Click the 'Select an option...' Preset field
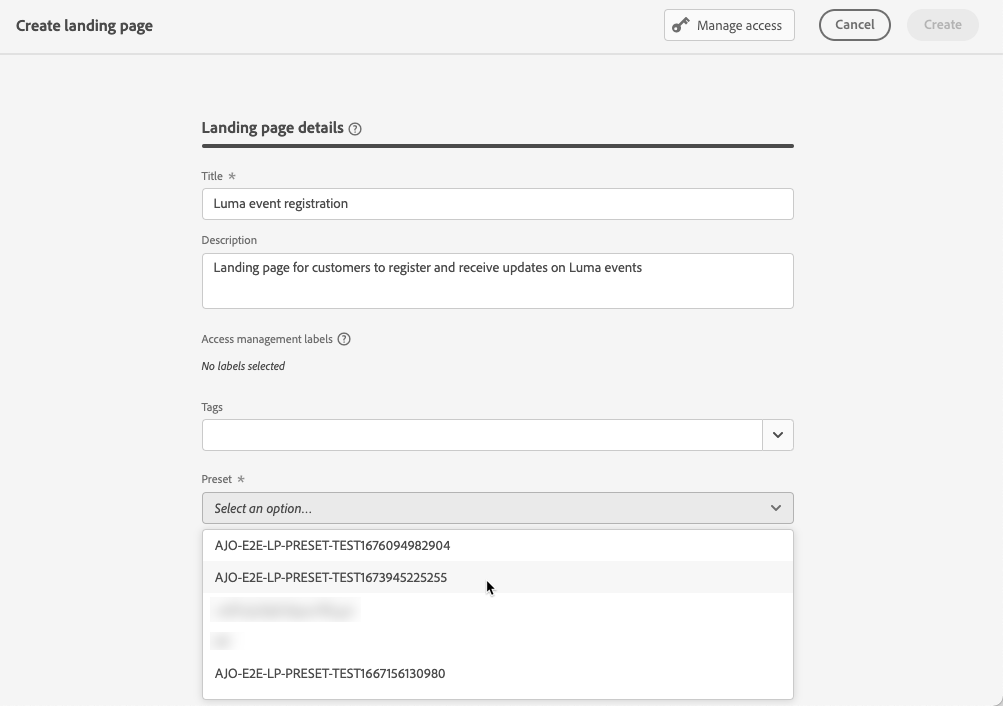 pyautogui.click(x=480, y=508)
